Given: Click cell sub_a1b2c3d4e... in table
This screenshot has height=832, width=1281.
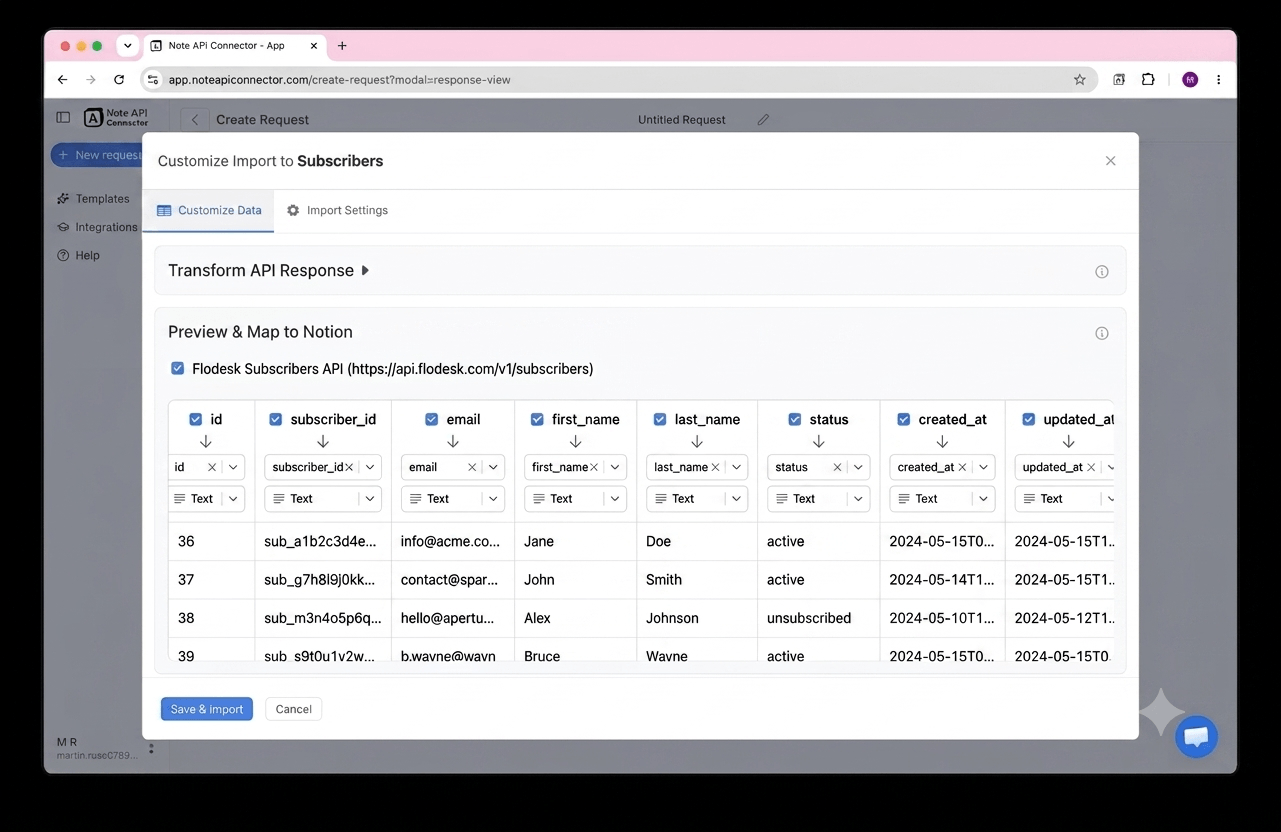Looking at the screenshot, I should [x=321, y=542].
